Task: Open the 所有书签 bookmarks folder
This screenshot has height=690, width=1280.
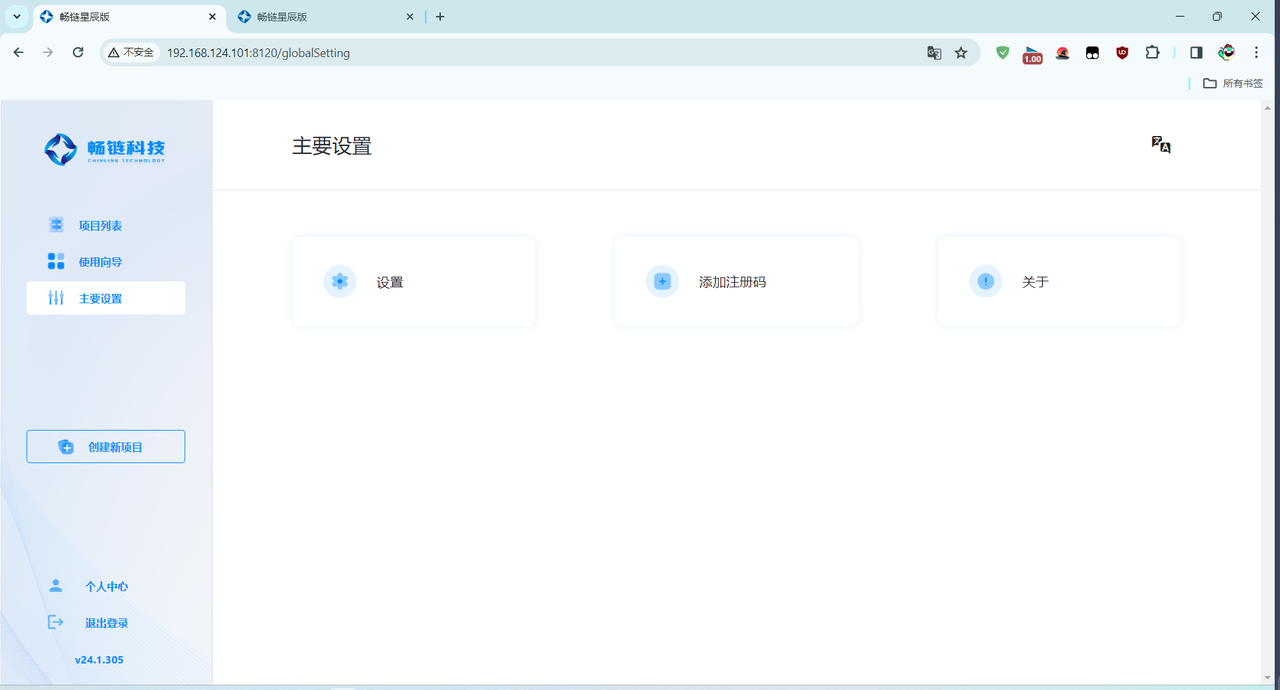Action: (x=1233, y=83)
